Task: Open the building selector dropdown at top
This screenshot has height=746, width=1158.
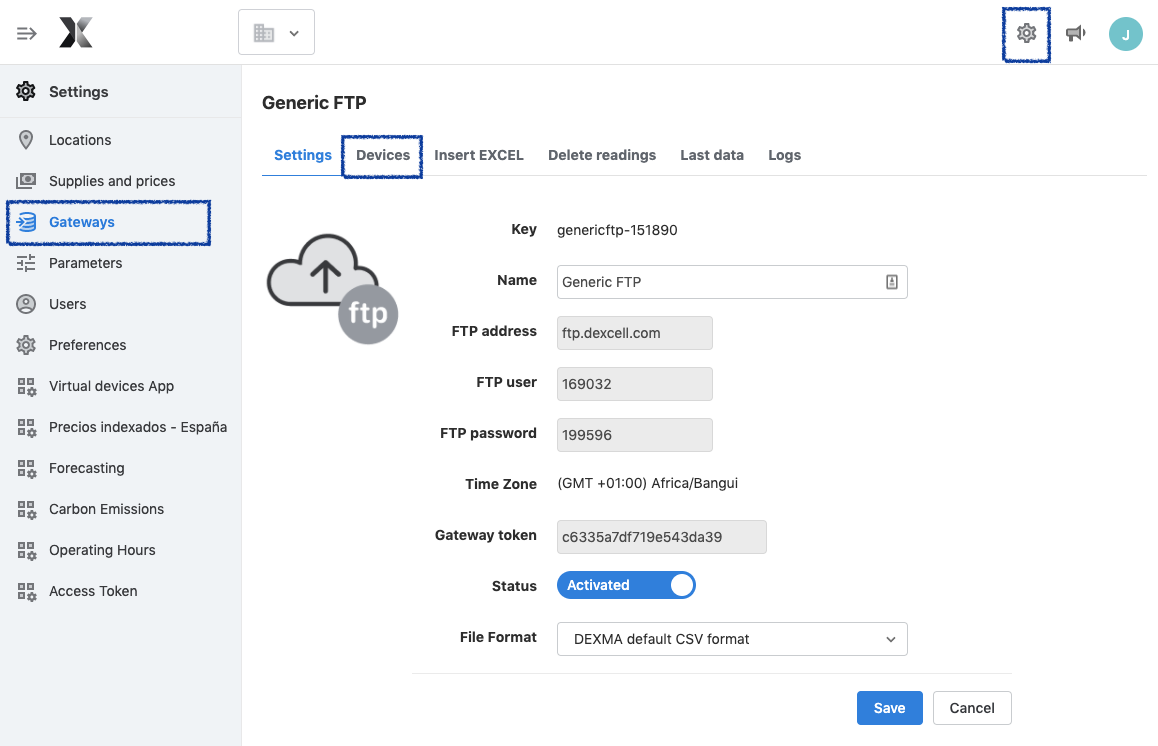Action: click(x=276, y=31)
